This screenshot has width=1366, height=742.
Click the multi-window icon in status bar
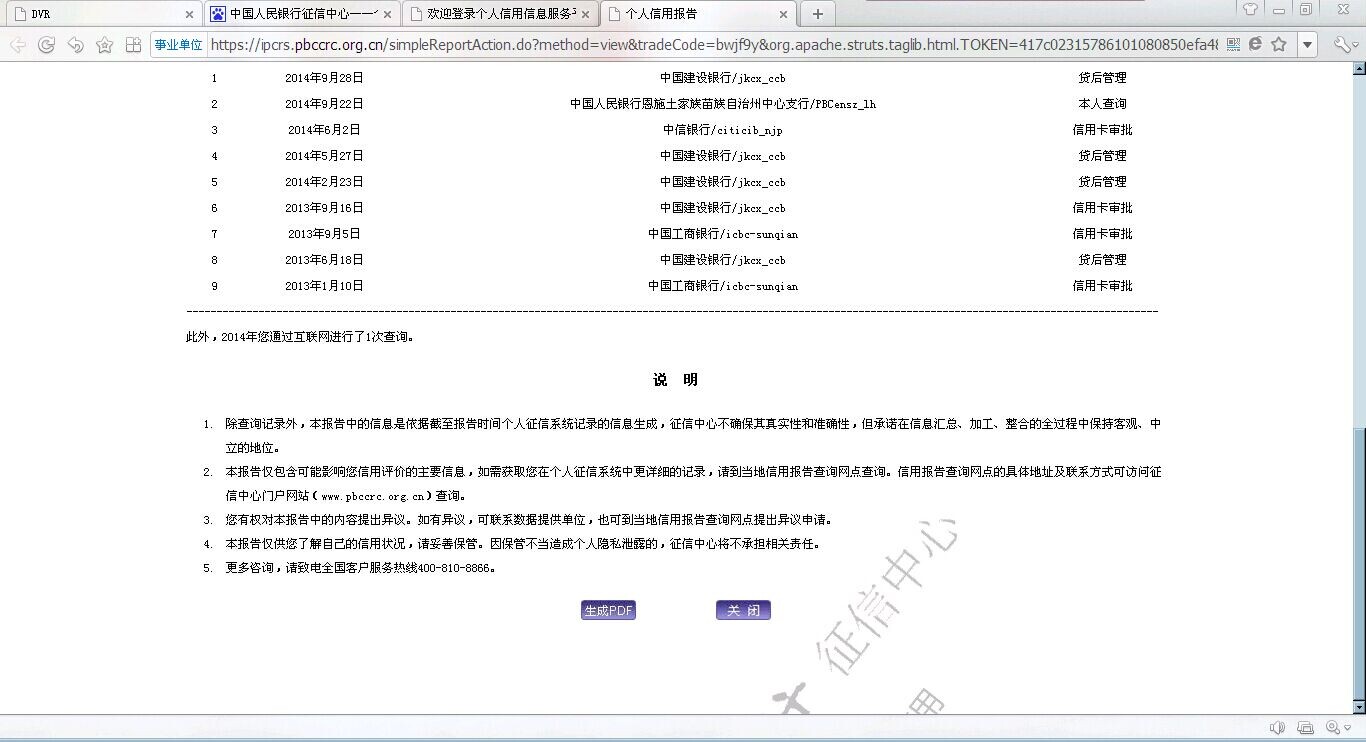click(x=1305, y=728)
